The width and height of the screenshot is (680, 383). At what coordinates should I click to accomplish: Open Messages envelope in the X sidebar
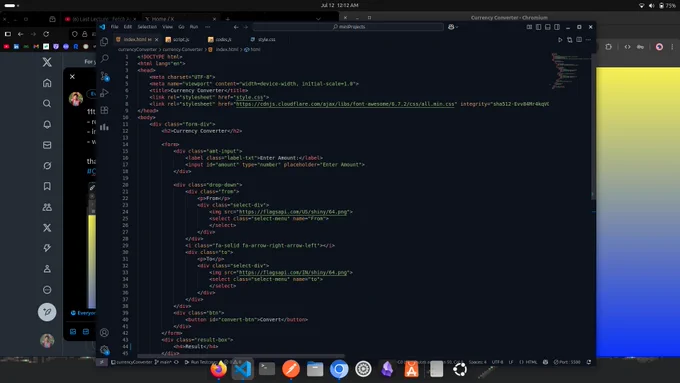47,145
